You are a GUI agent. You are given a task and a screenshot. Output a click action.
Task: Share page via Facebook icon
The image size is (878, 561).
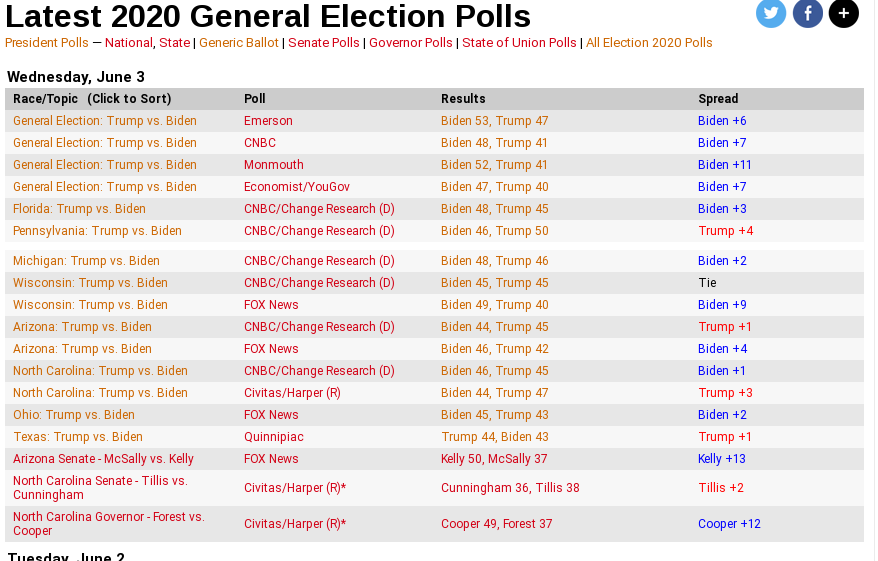(x=807, y=12)
